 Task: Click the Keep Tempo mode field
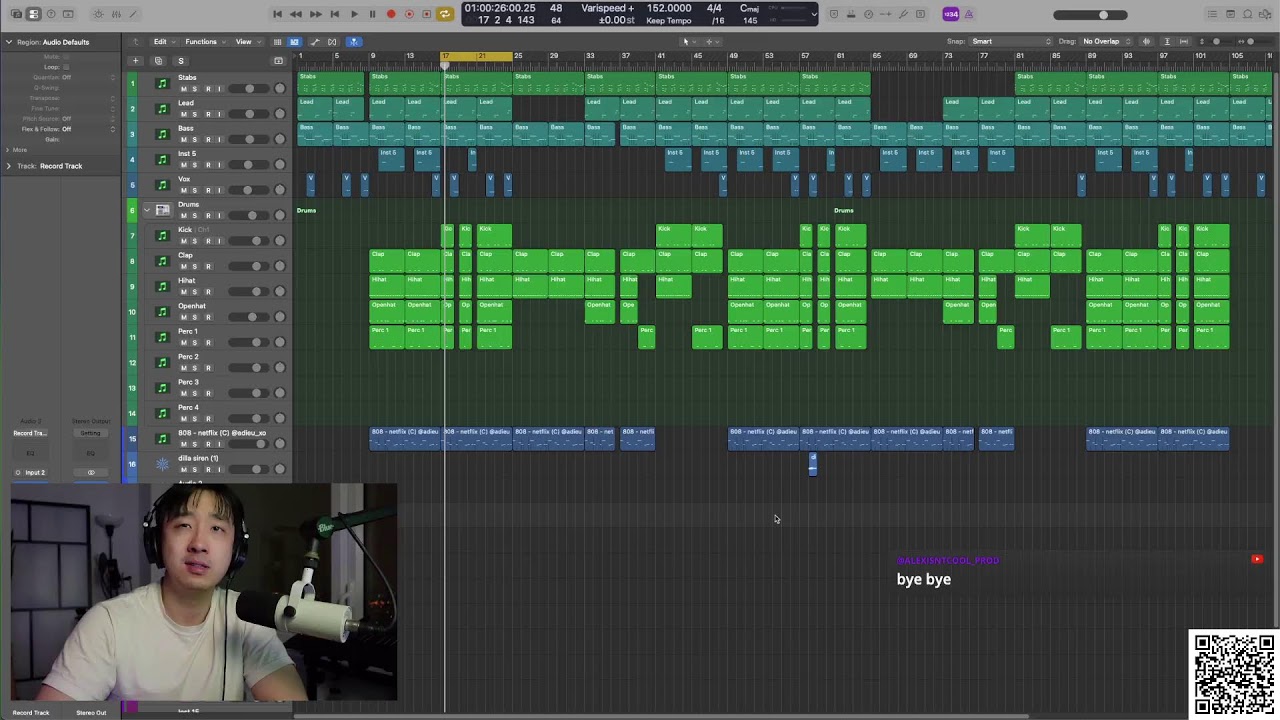tap(668, 20)
